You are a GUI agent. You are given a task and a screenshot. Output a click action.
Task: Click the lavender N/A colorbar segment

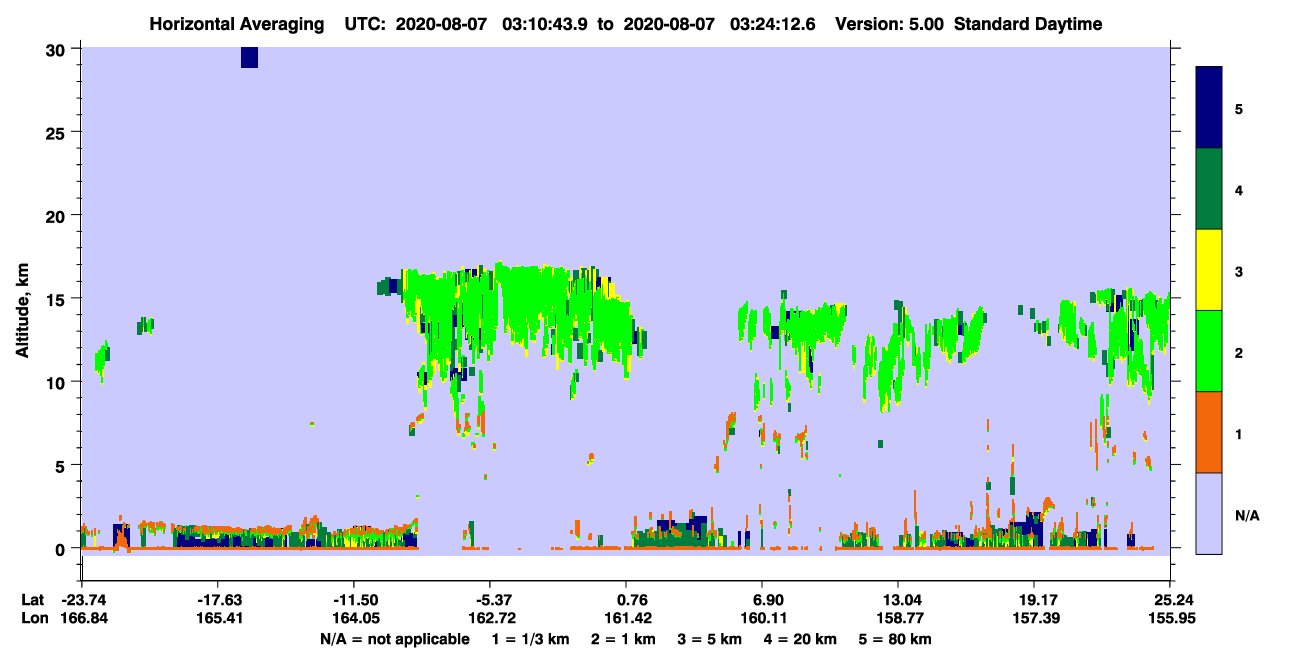tap(1209, 513)
